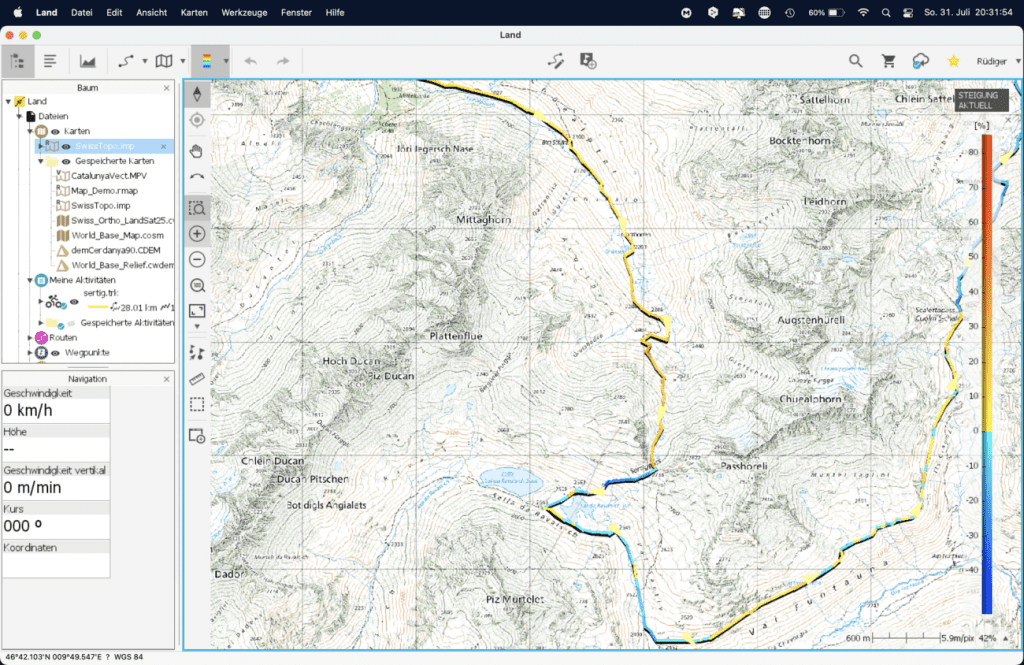Viewport: 1024px width, 665px height.
Task: Open the Karten menu
Action: click(x=194, y=12)
